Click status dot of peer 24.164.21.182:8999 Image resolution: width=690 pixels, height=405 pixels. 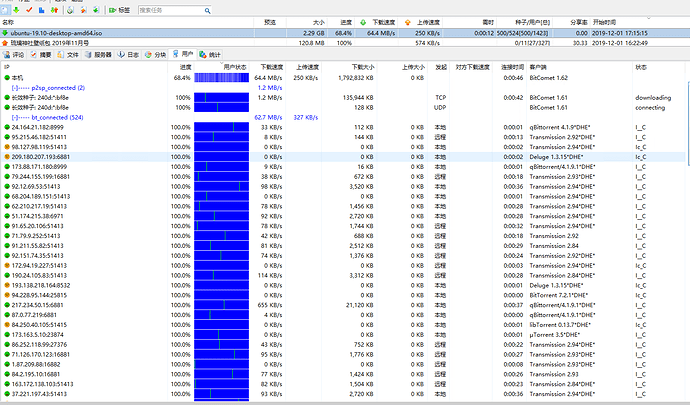pyautogui.click(x=5, y=128)
